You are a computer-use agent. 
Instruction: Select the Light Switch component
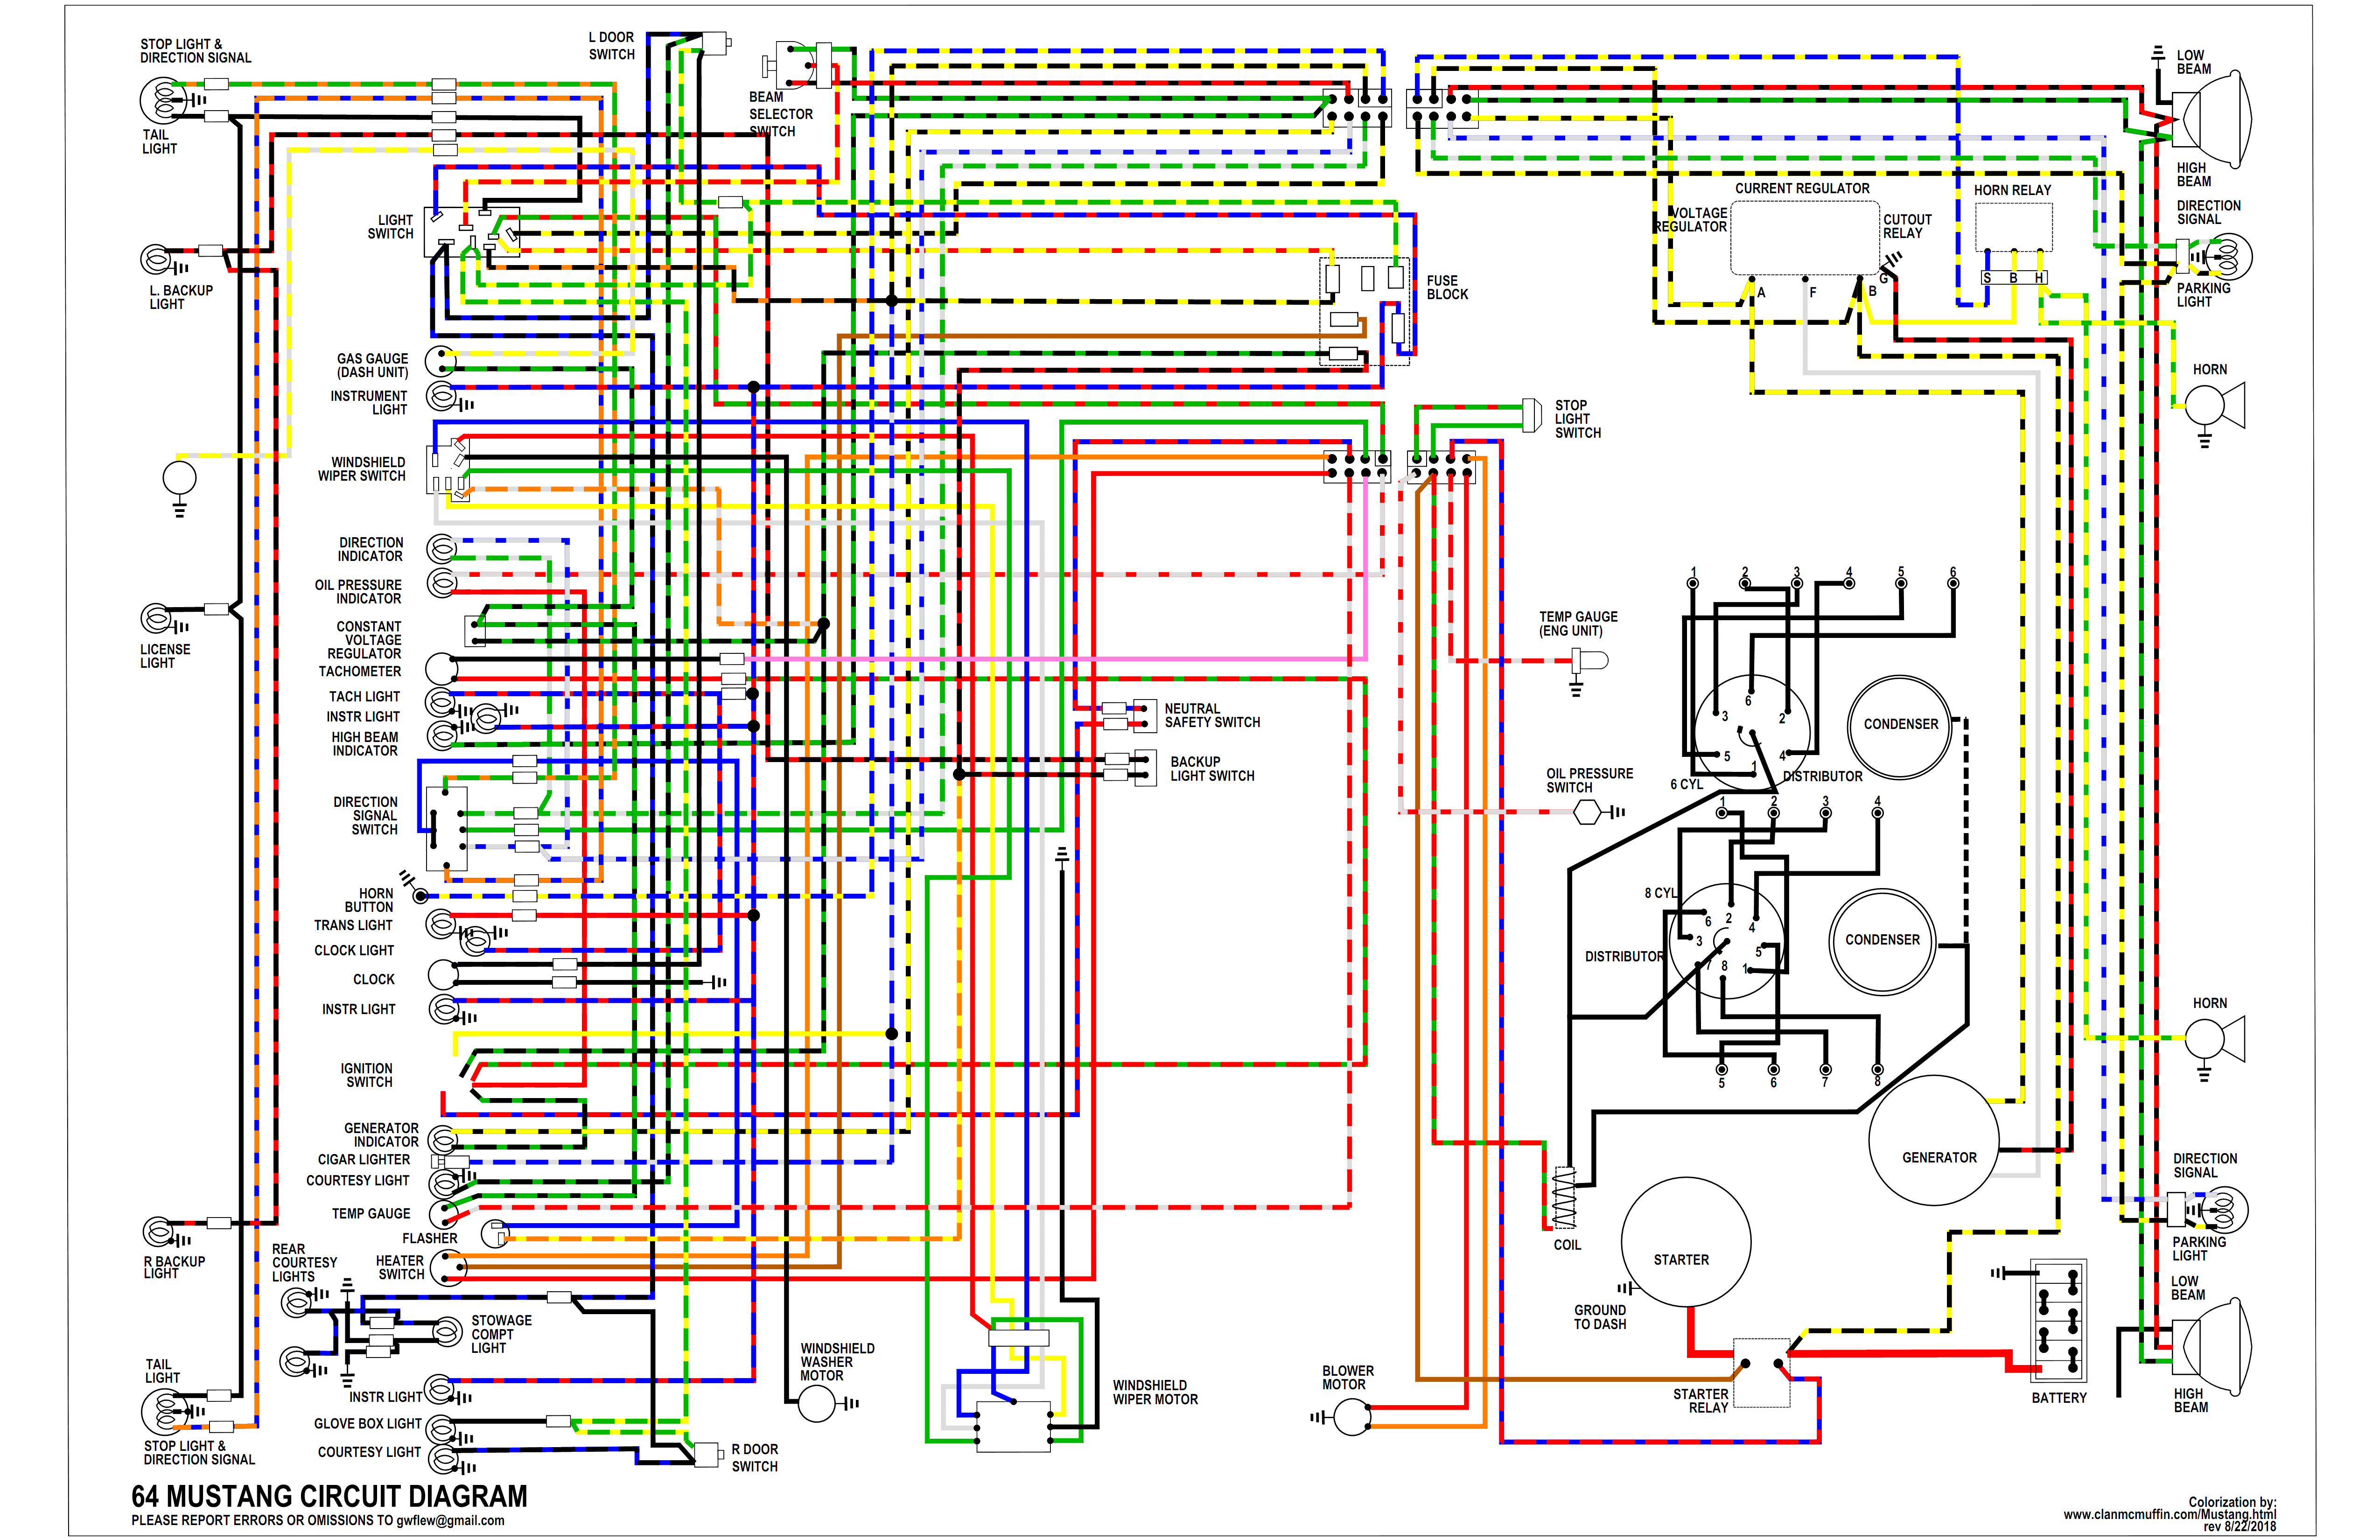(x=472, y=232)
